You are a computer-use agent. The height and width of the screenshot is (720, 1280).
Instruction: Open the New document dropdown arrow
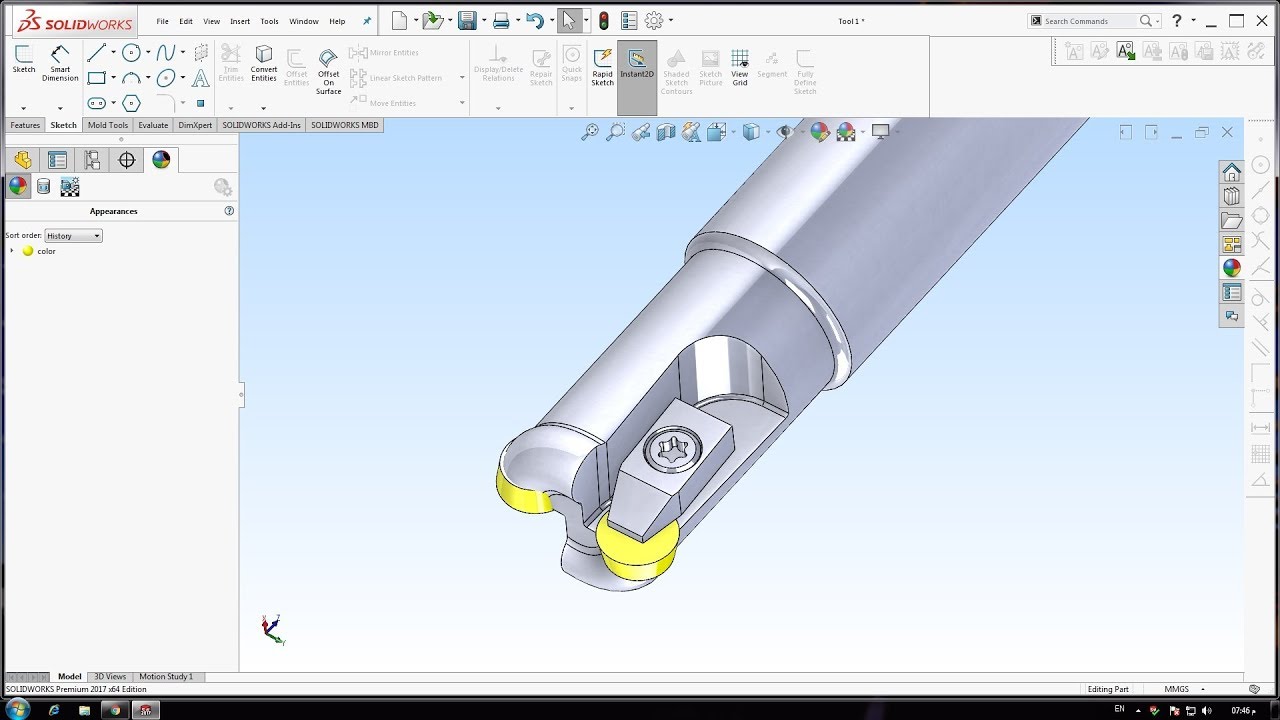click(416, 20)
